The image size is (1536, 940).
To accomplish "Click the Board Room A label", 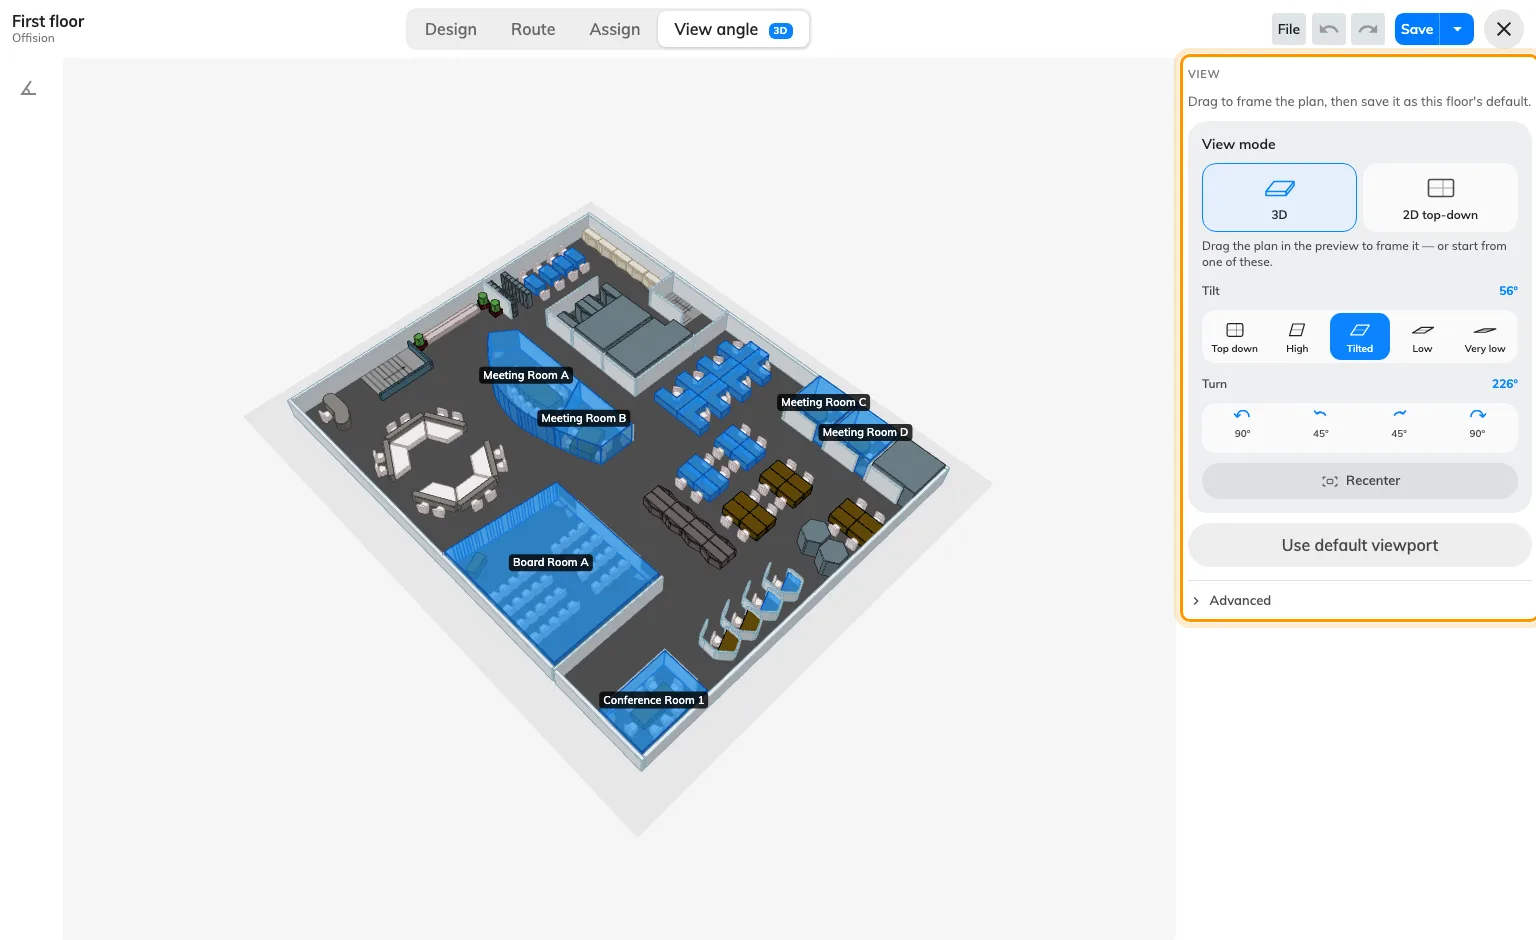I will point(551,563).
